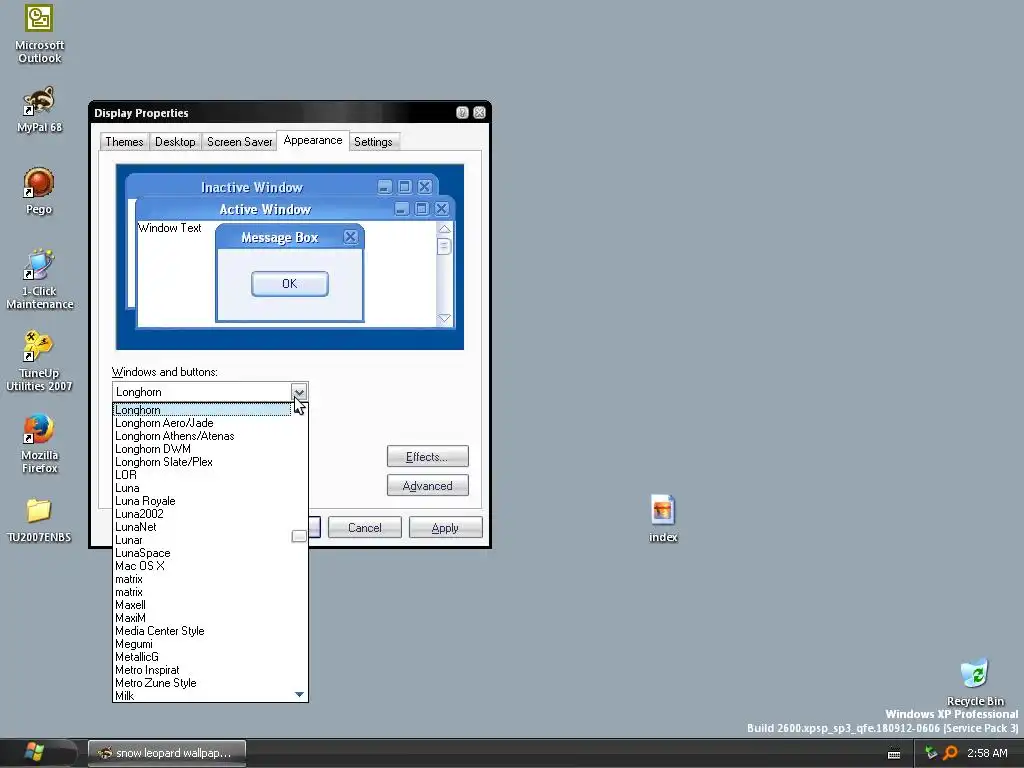This screenshot has width=1024, height=768.
Task: Choose Luna Royale style
Action: coord(202,501)
